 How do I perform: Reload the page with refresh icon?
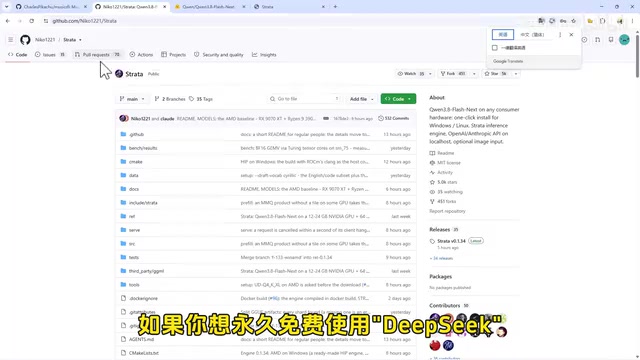[31, 21]
